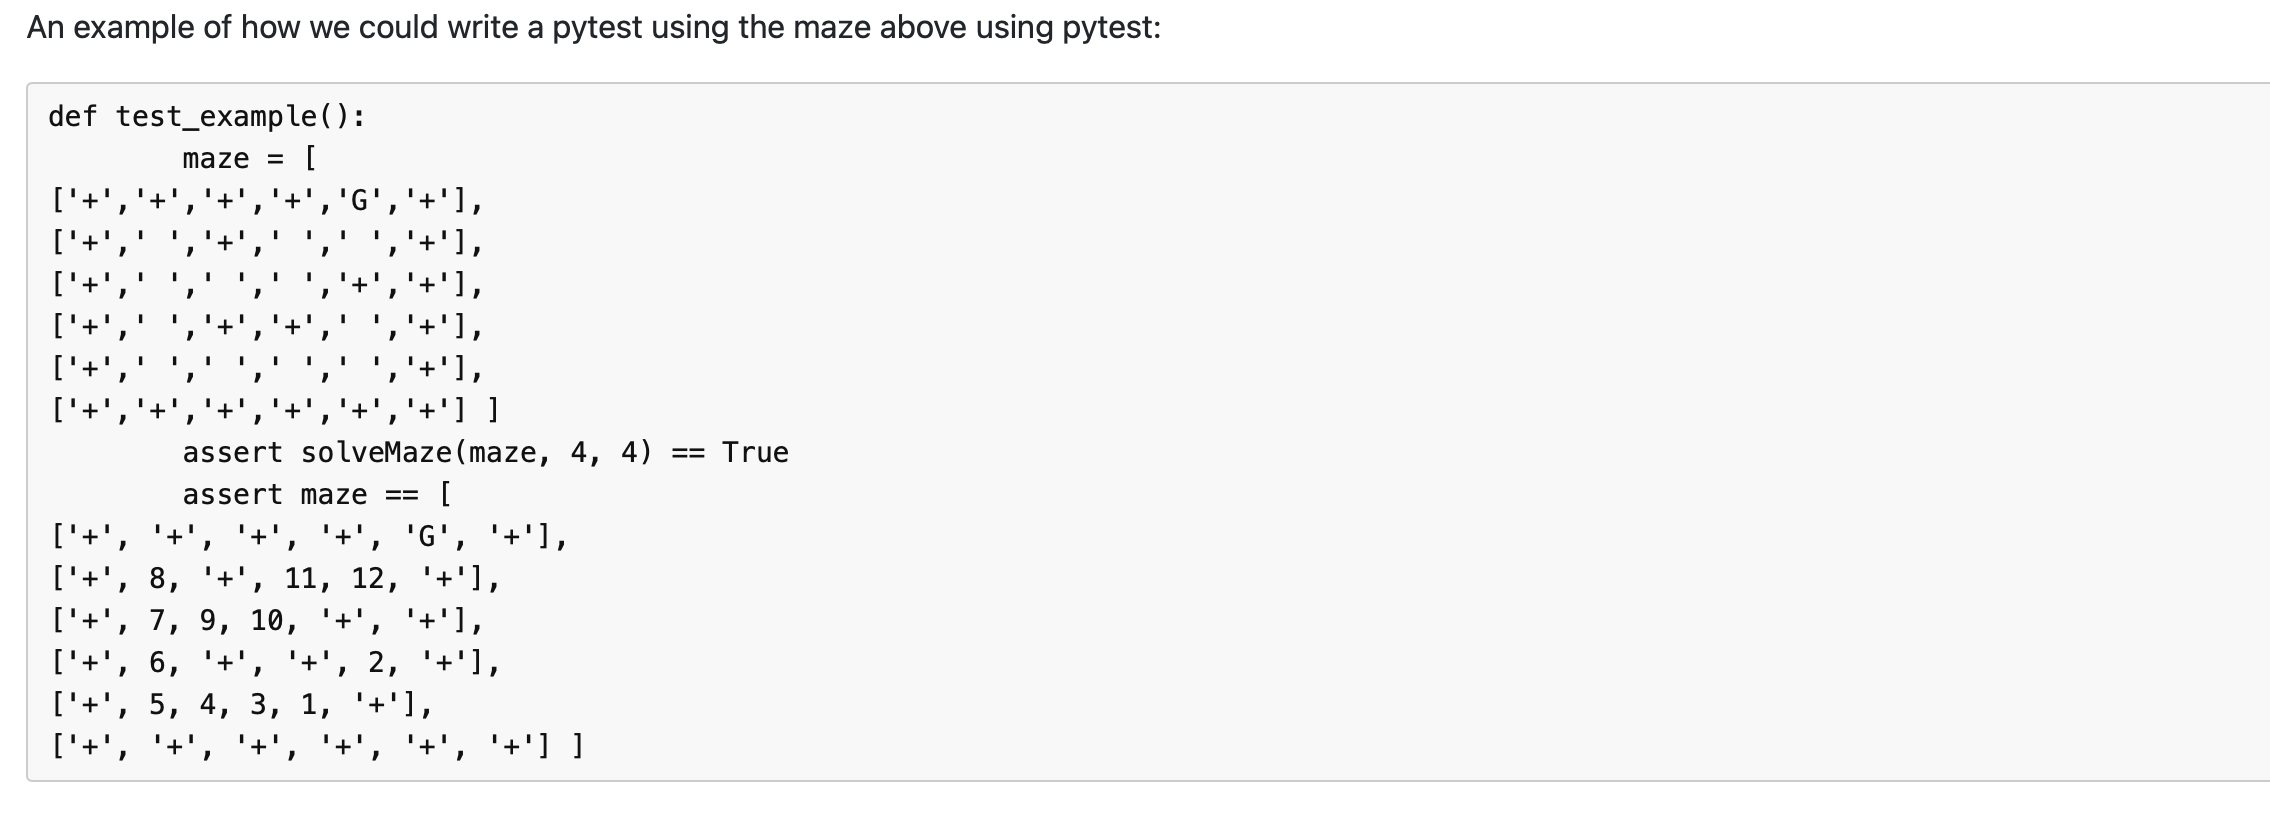Click the third input maze row

click(267, 285)
